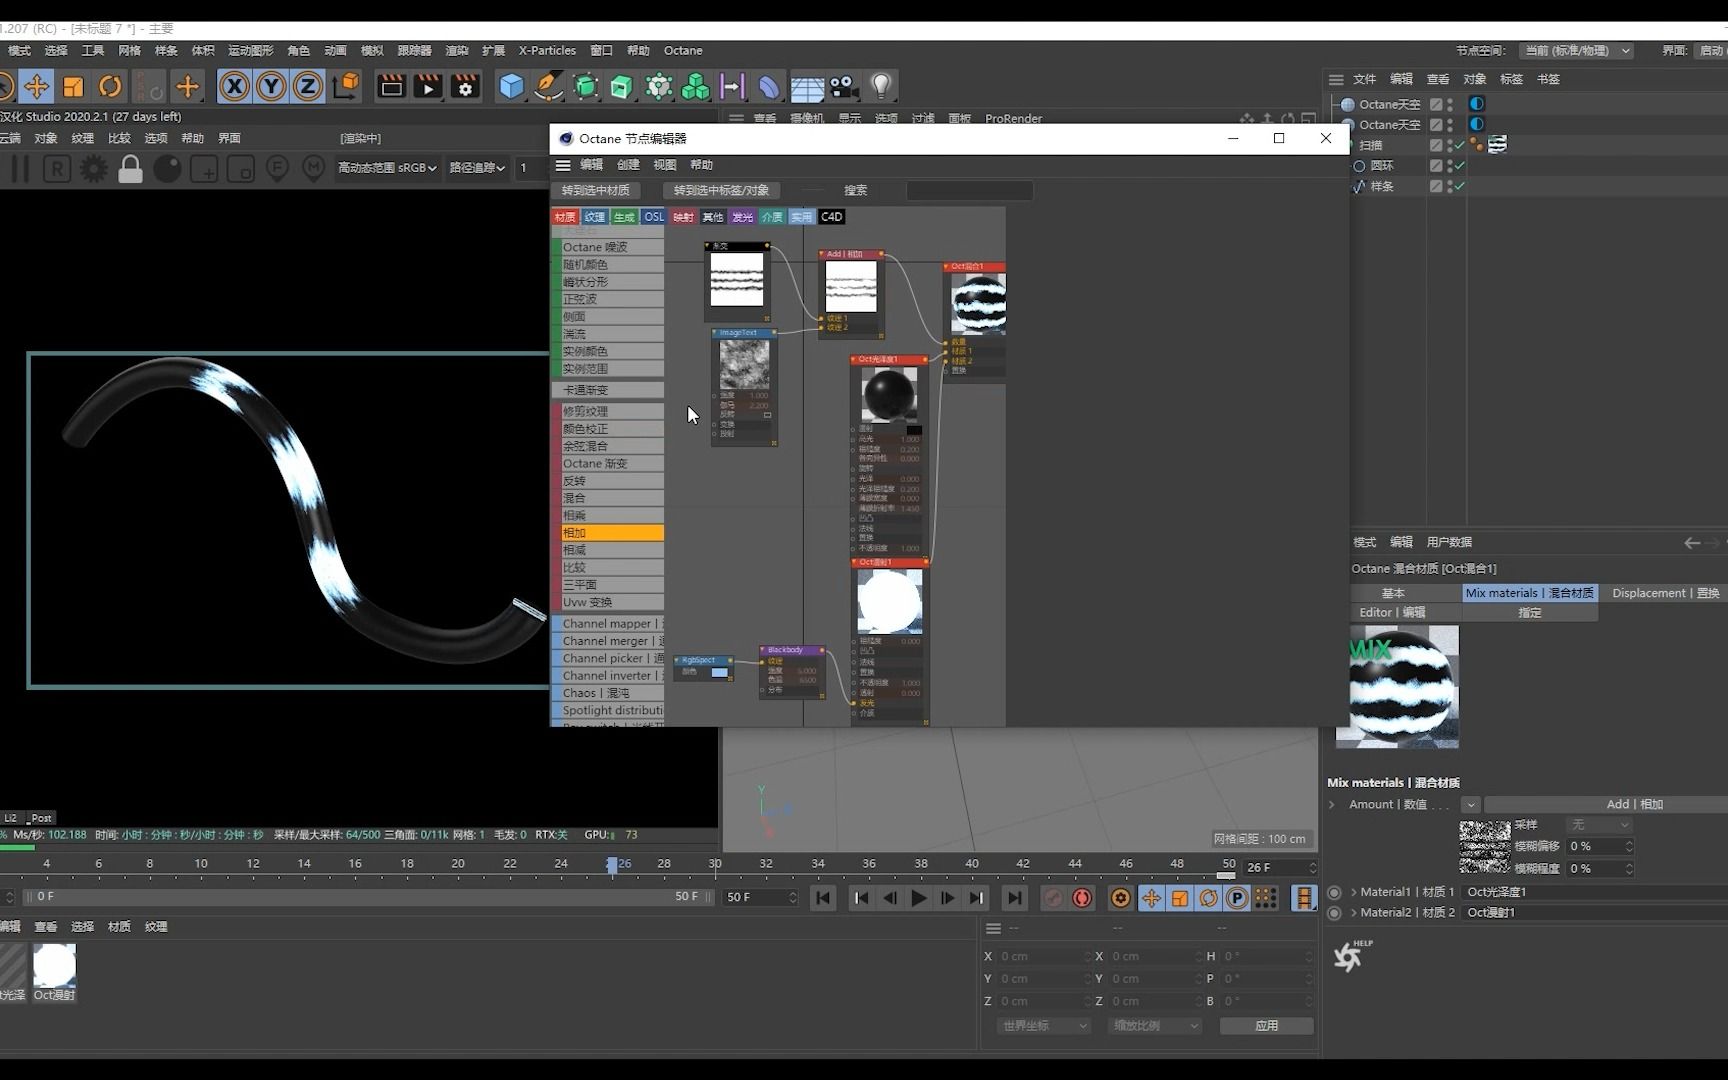Click the Octane HELP logo icon
The image size is (1728, 1080).
pos(1351,956)
